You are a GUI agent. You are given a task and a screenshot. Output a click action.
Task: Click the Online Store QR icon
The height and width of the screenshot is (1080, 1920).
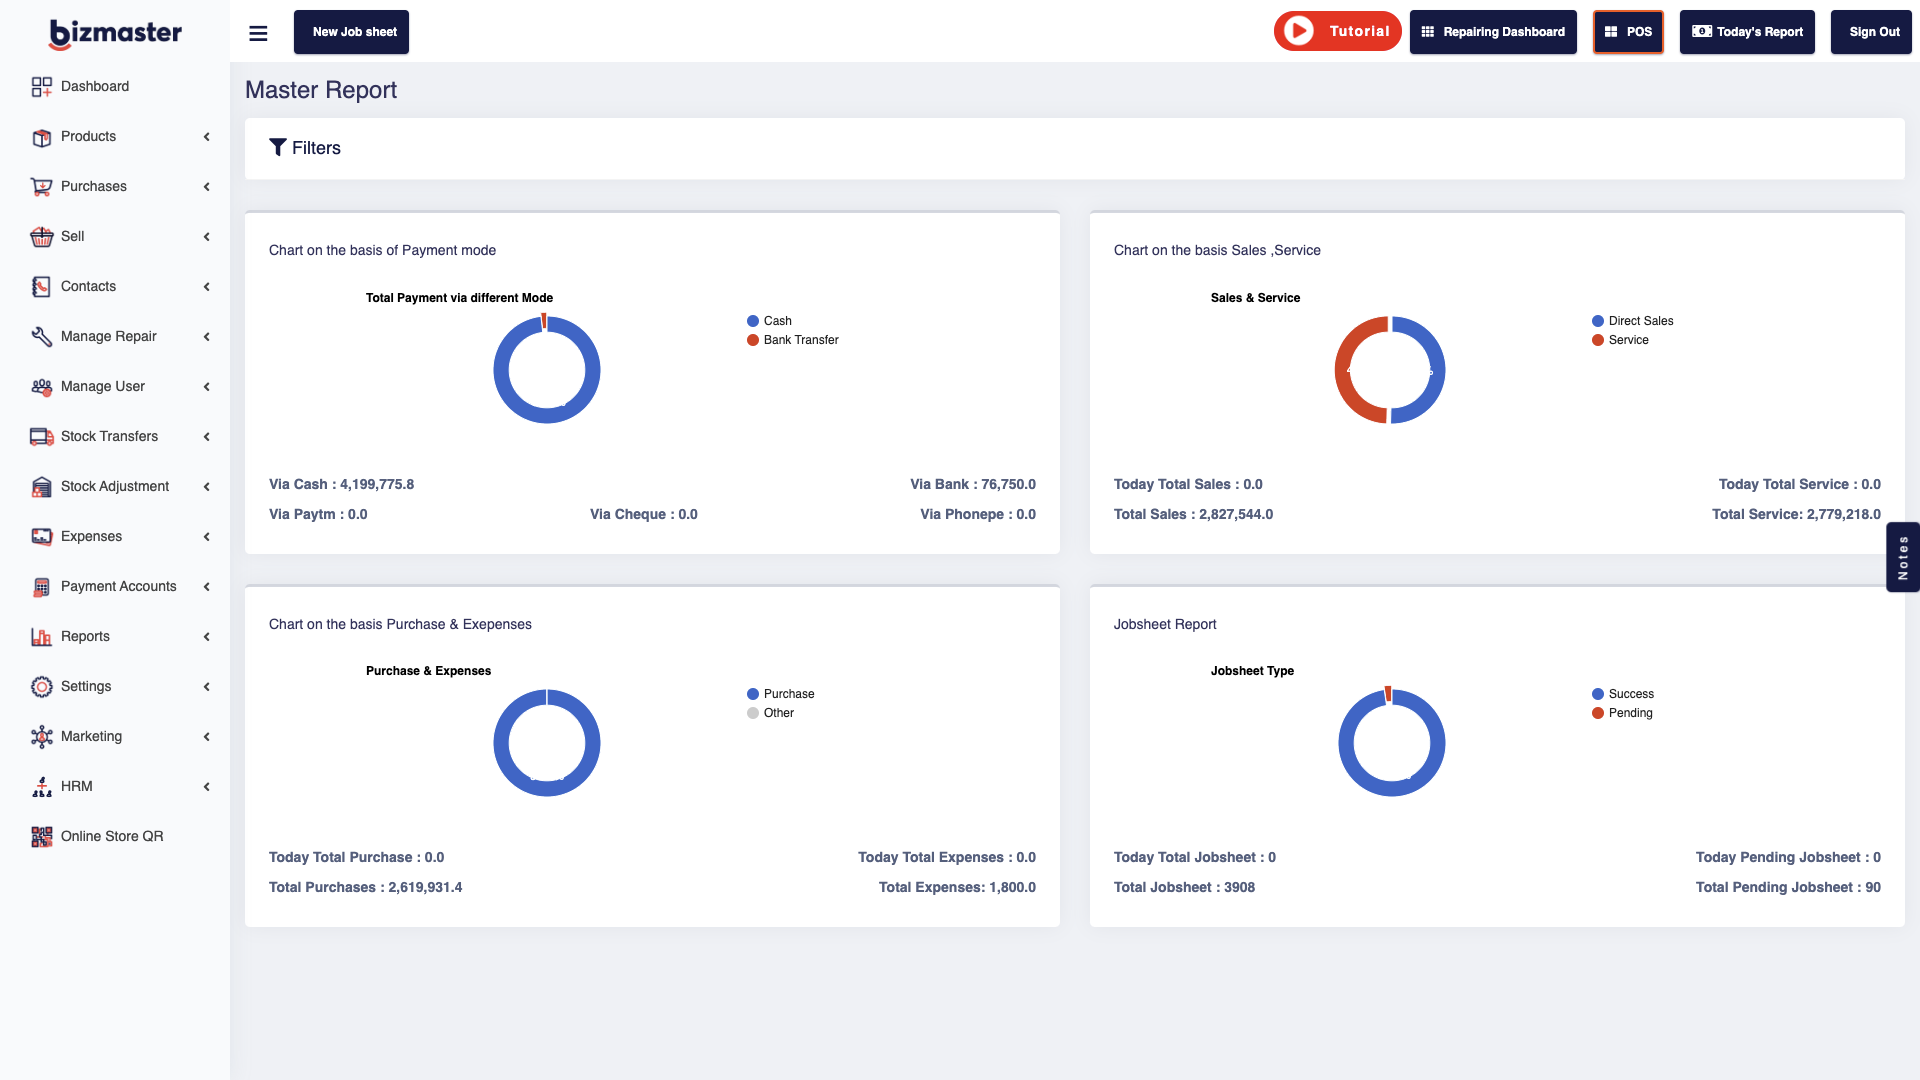41,836
